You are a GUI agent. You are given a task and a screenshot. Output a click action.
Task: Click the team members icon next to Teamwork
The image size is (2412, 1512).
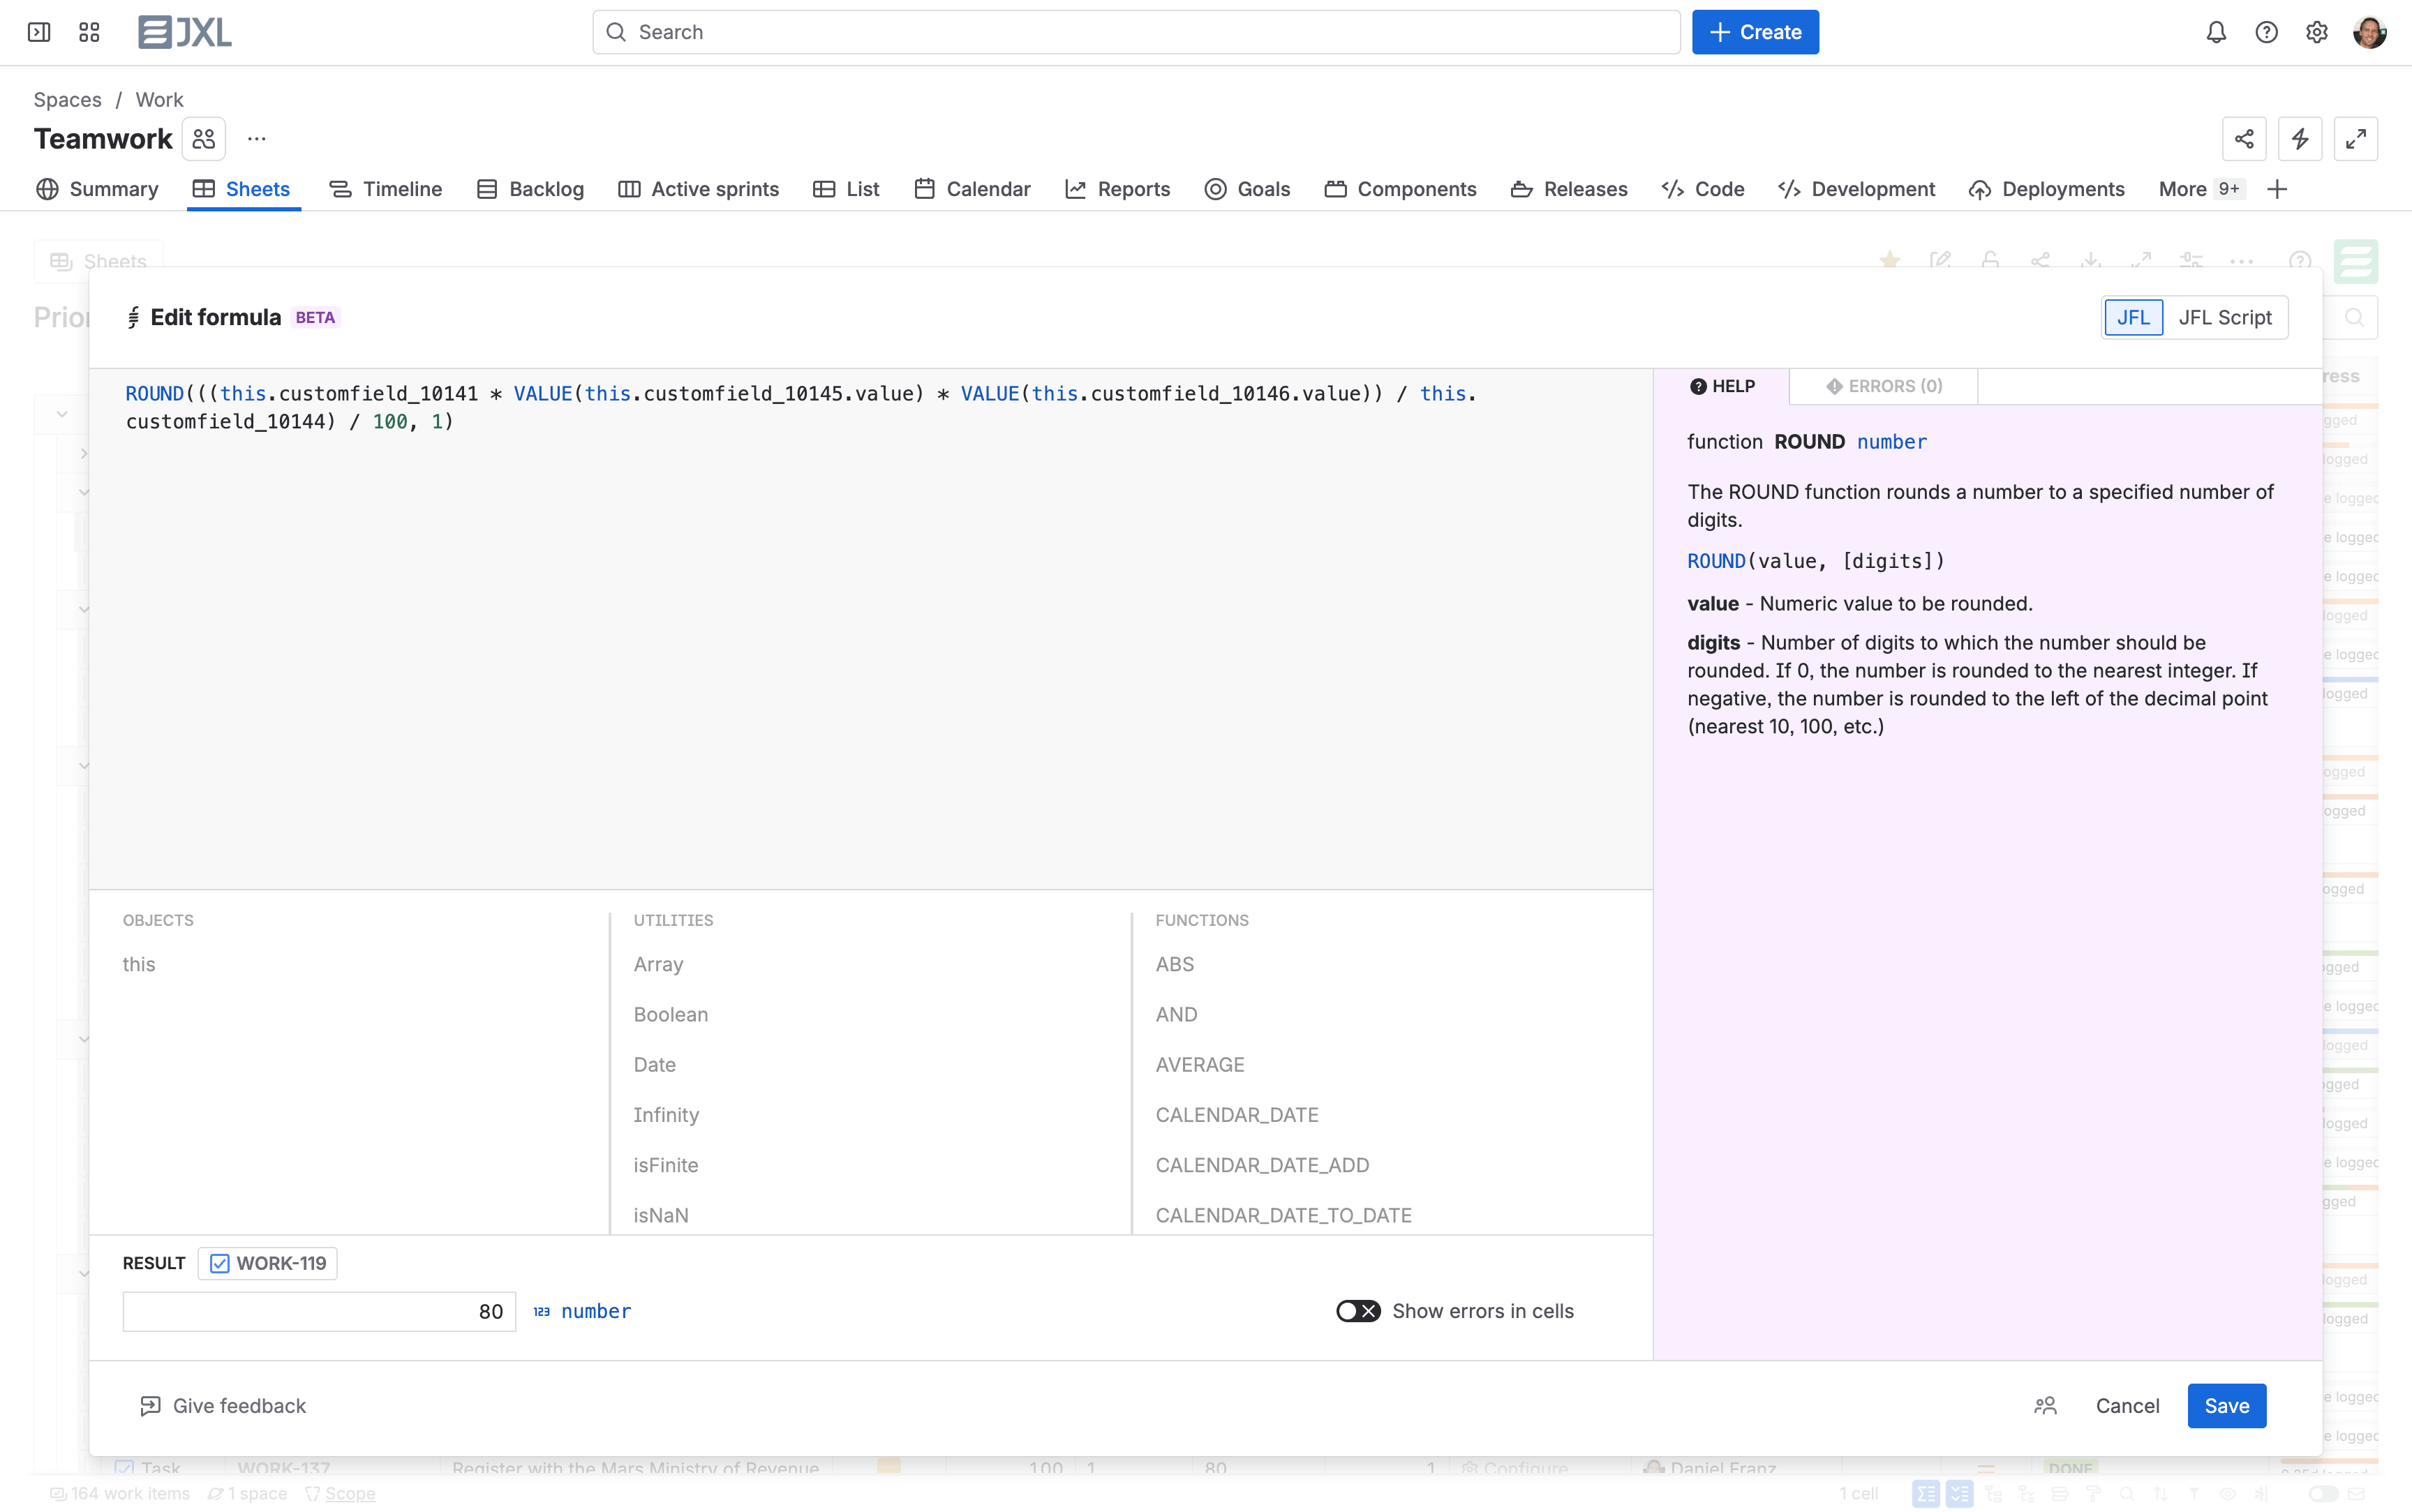pos(204,139)
